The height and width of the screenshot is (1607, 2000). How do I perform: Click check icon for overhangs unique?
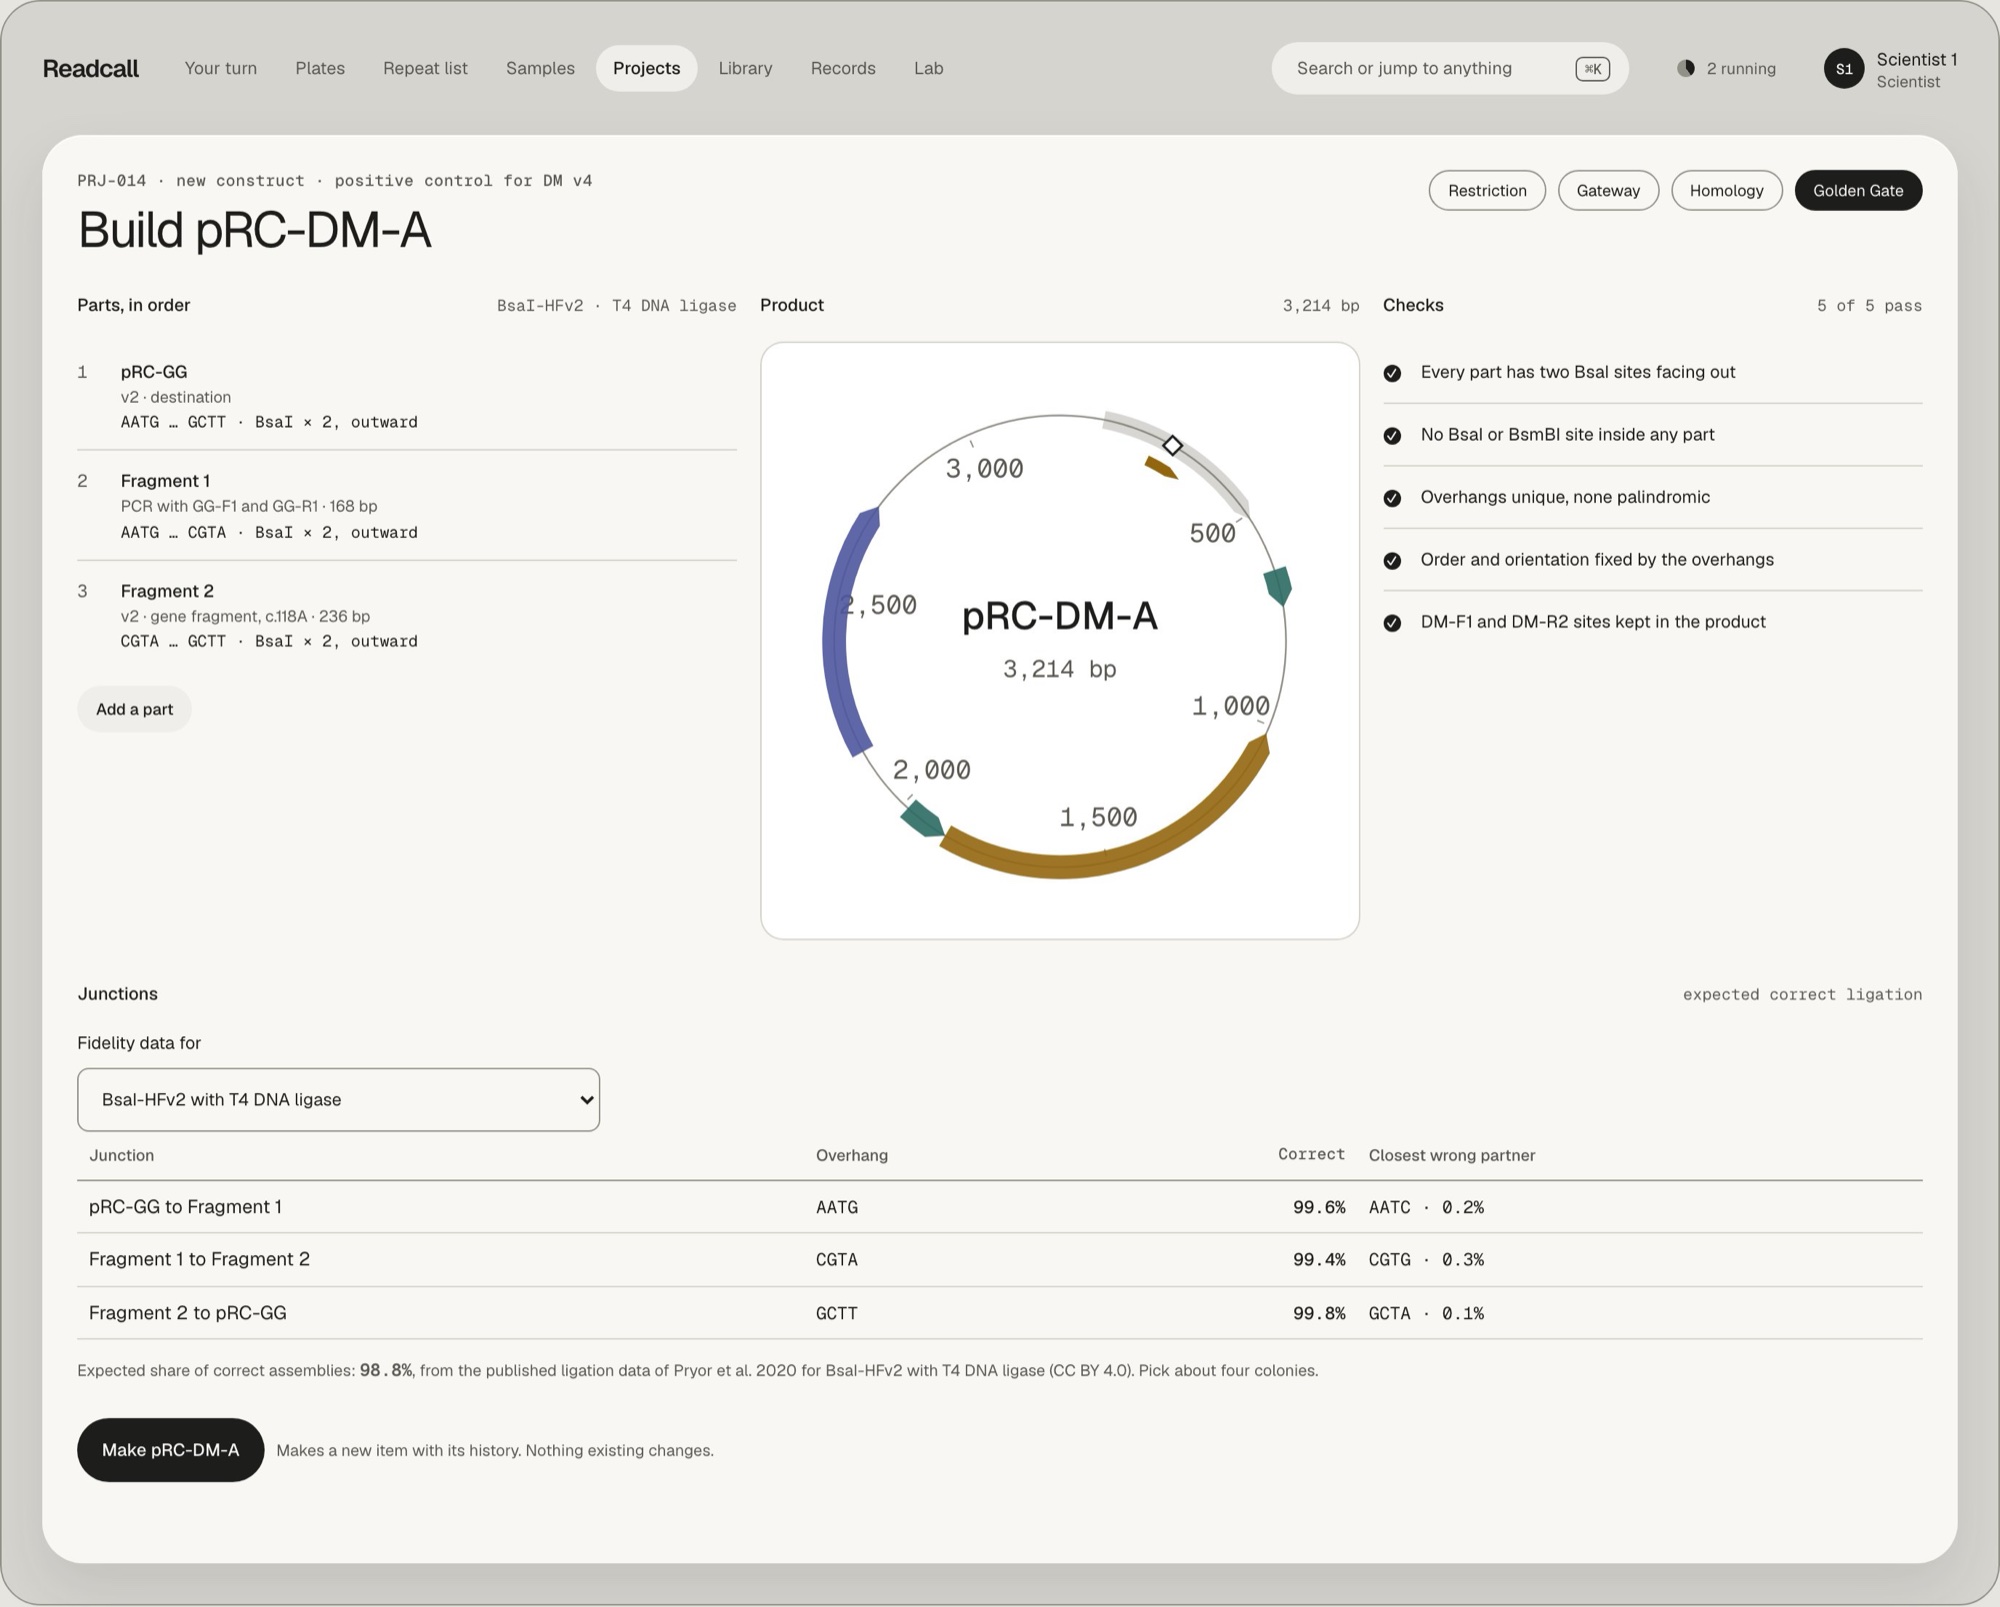tap(1392, 498)
